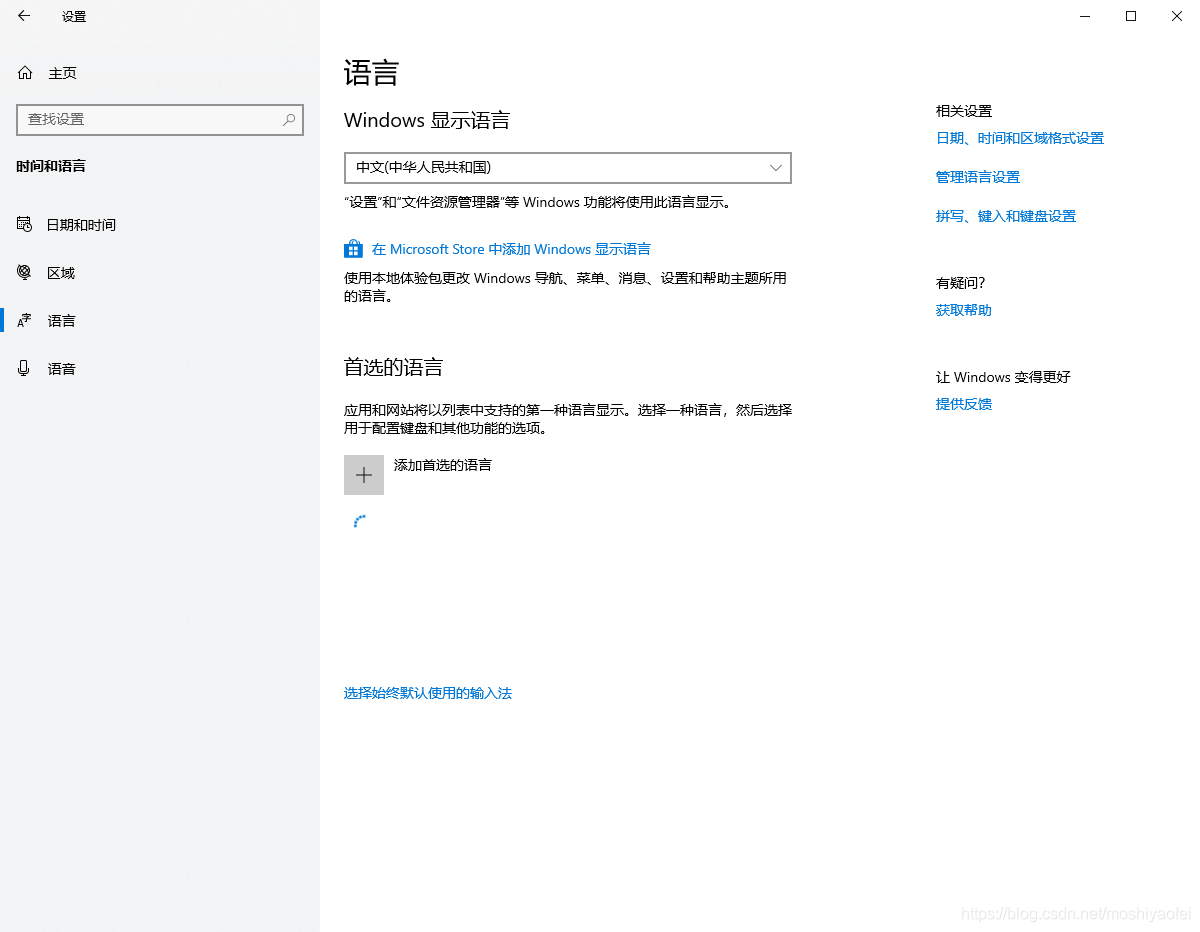Maximize the 设置 window

(1131, 16)
